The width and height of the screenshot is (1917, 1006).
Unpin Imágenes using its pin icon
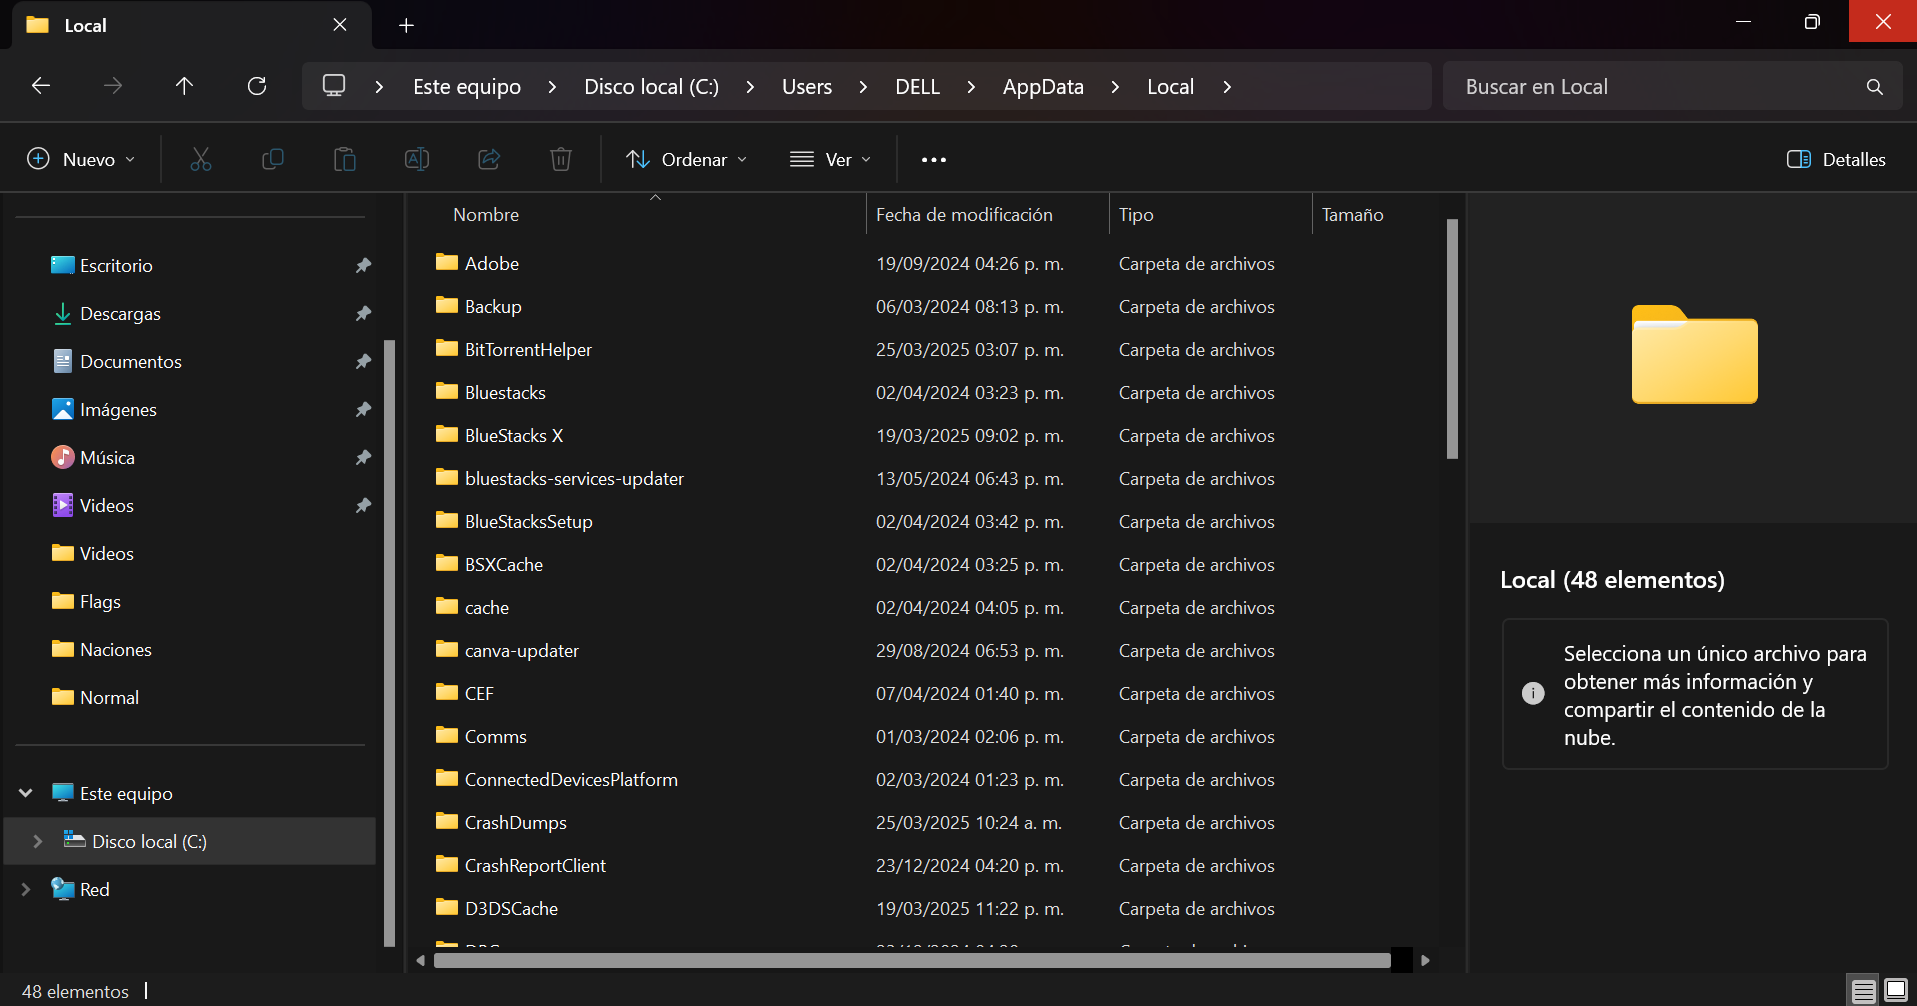363,410
